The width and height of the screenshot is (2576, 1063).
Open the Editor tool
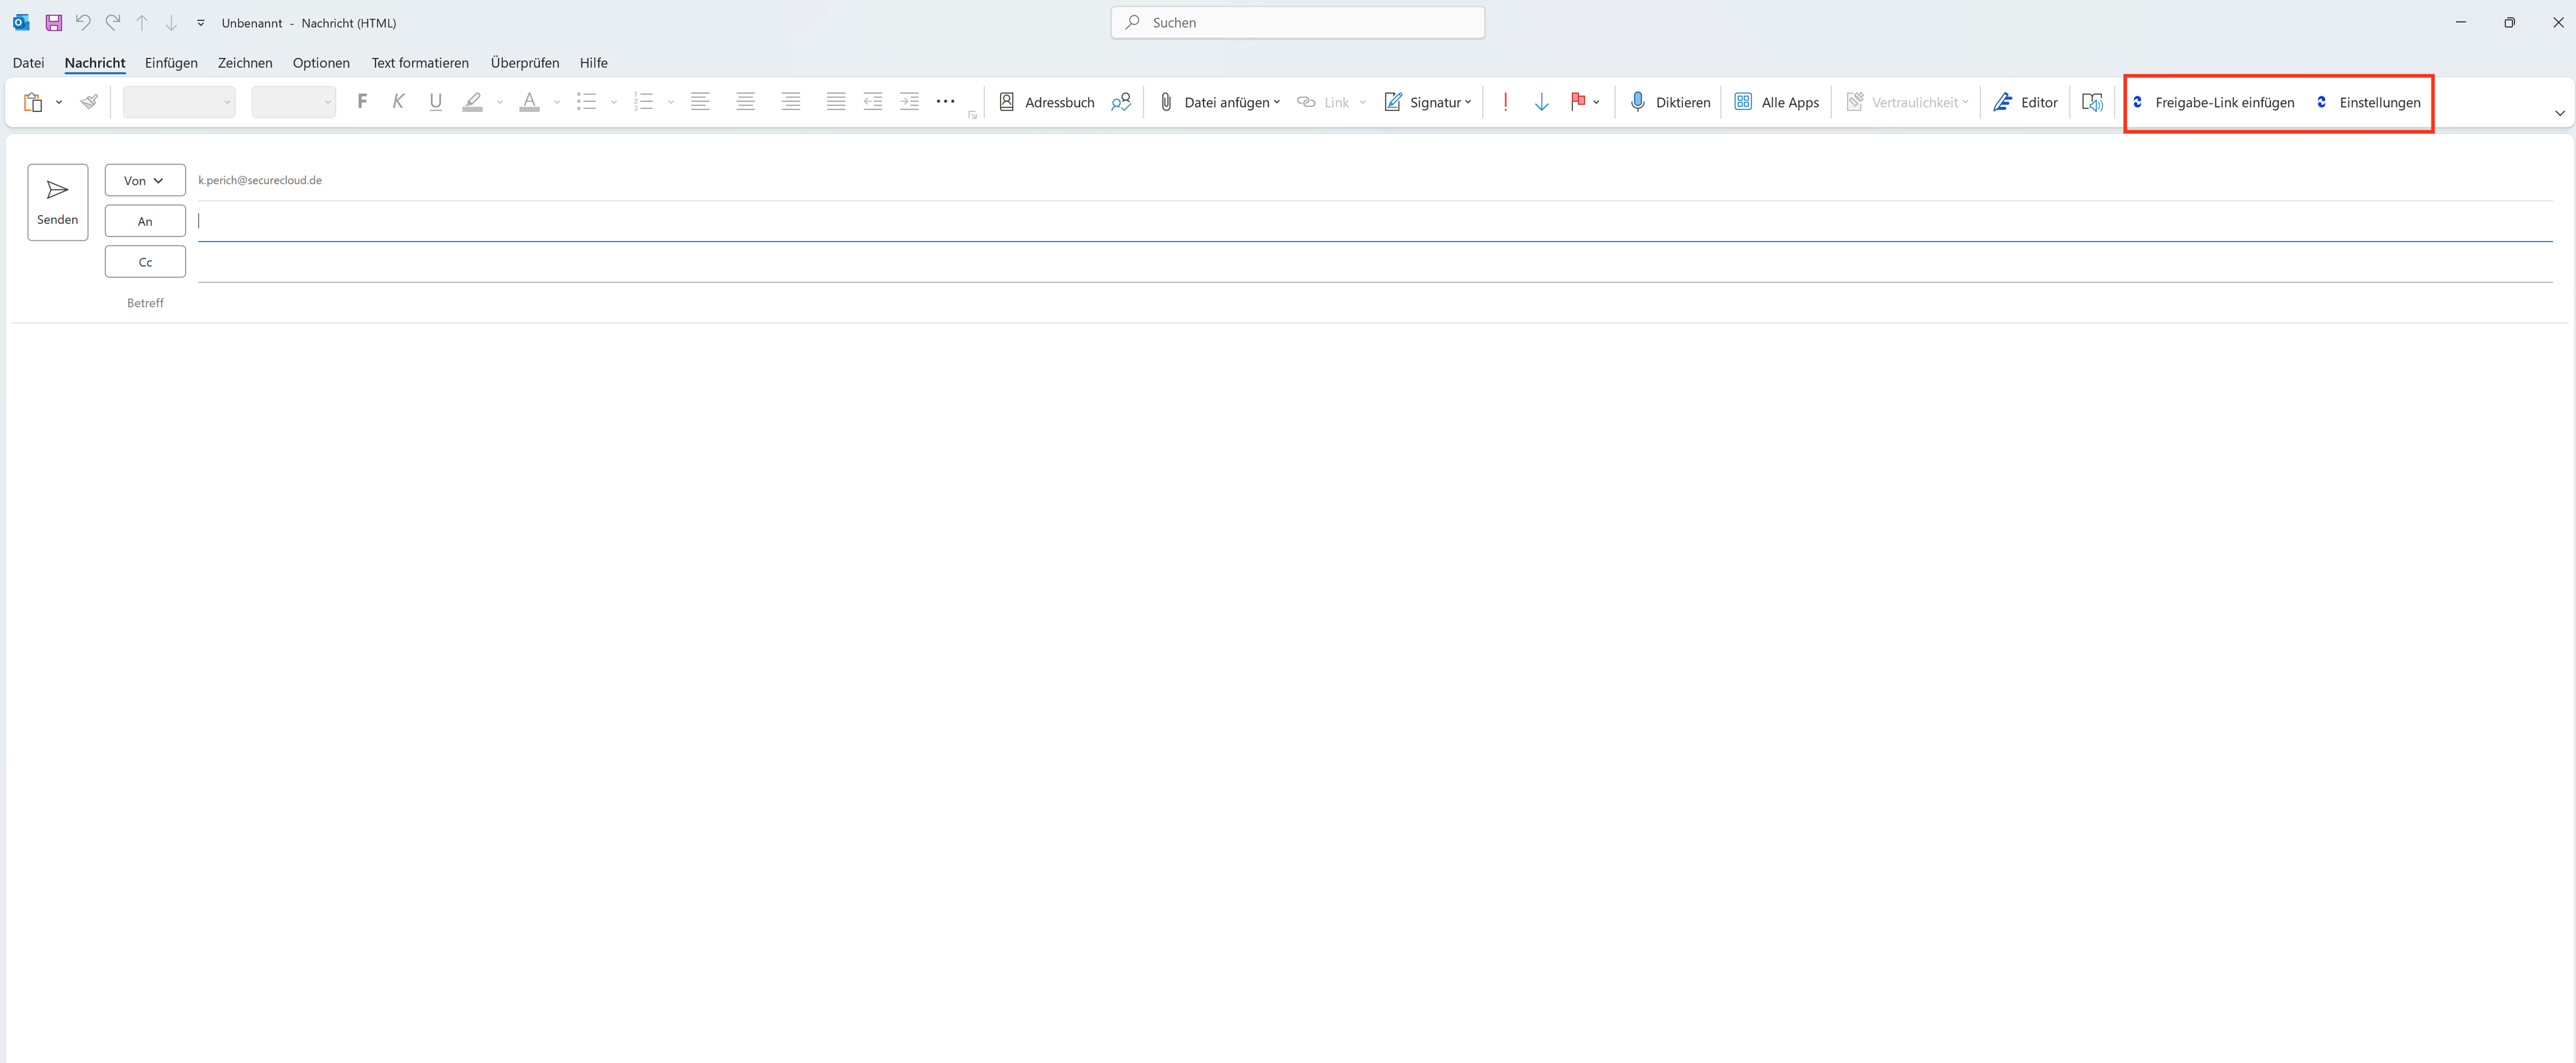coord(2025,102)
